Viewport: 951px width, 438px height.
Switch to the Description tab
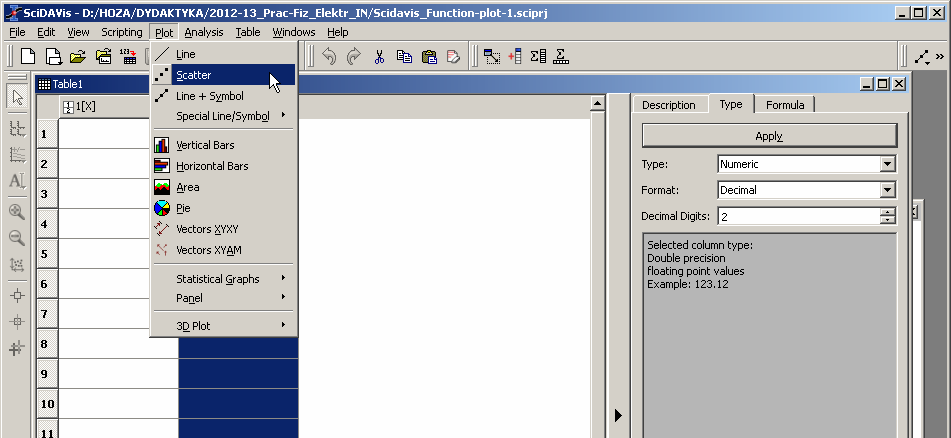669,105
